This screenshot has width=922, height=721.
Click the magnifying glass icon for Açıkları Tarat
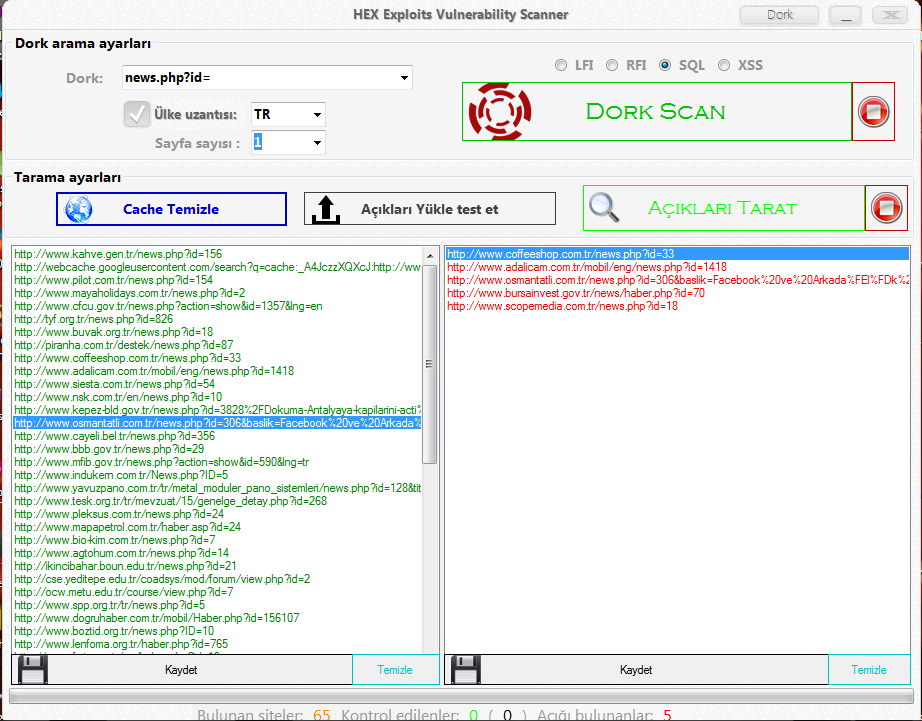pyautogui.click(x=604, y=208)
